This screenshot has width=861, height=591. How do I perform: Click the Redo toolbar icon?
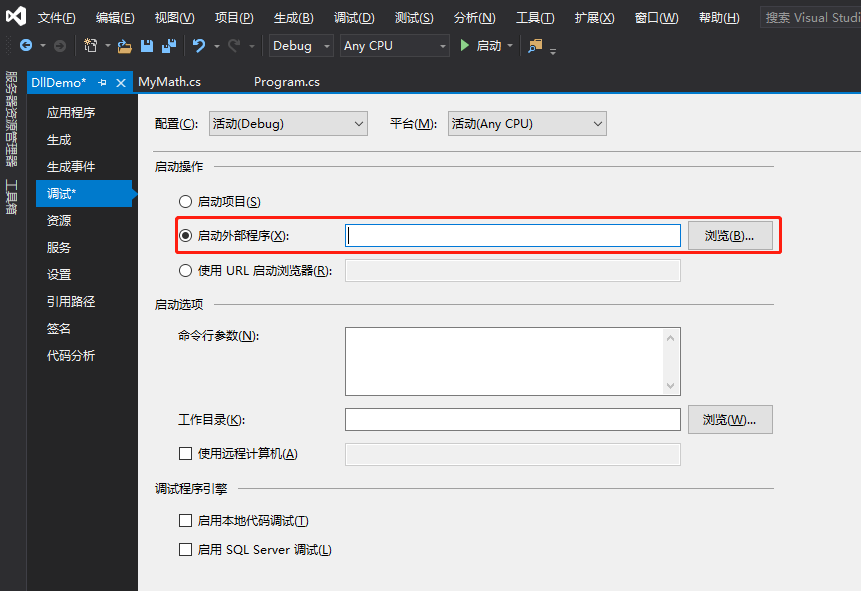[x=234, y=46]
